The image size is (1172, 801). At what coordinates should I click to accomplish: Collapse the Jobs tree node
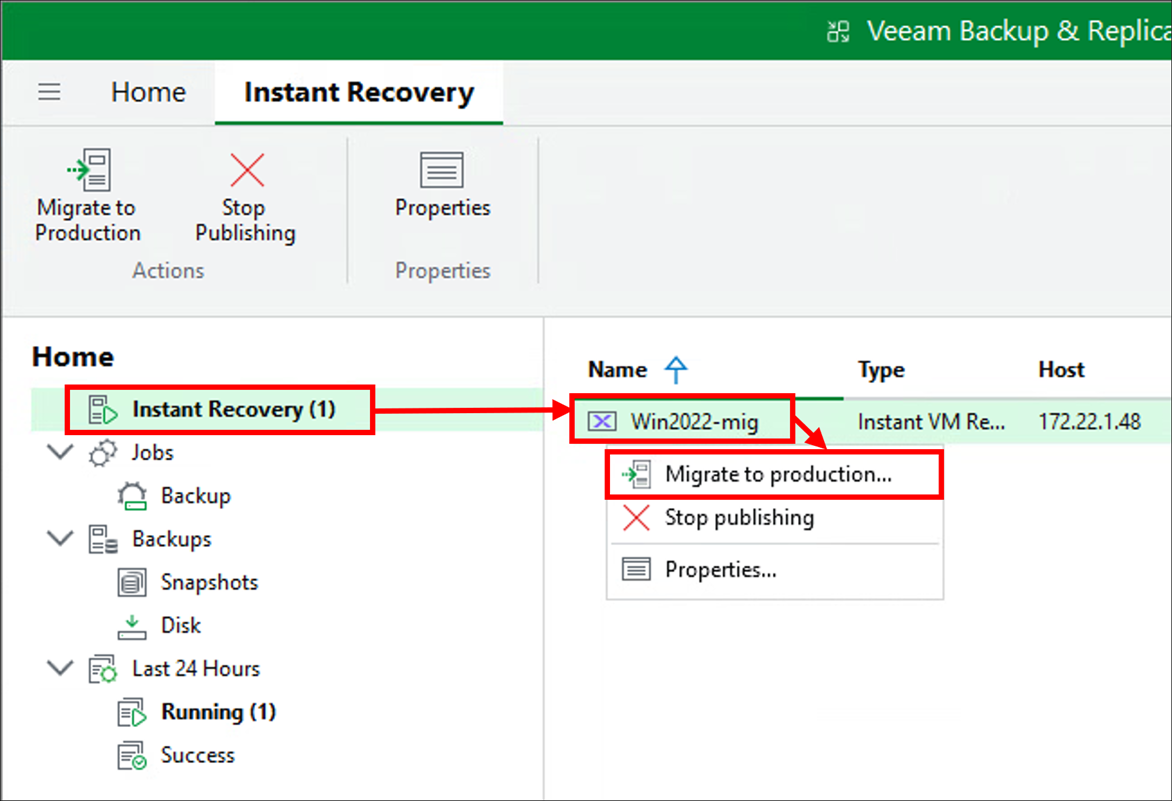(61, 451)
